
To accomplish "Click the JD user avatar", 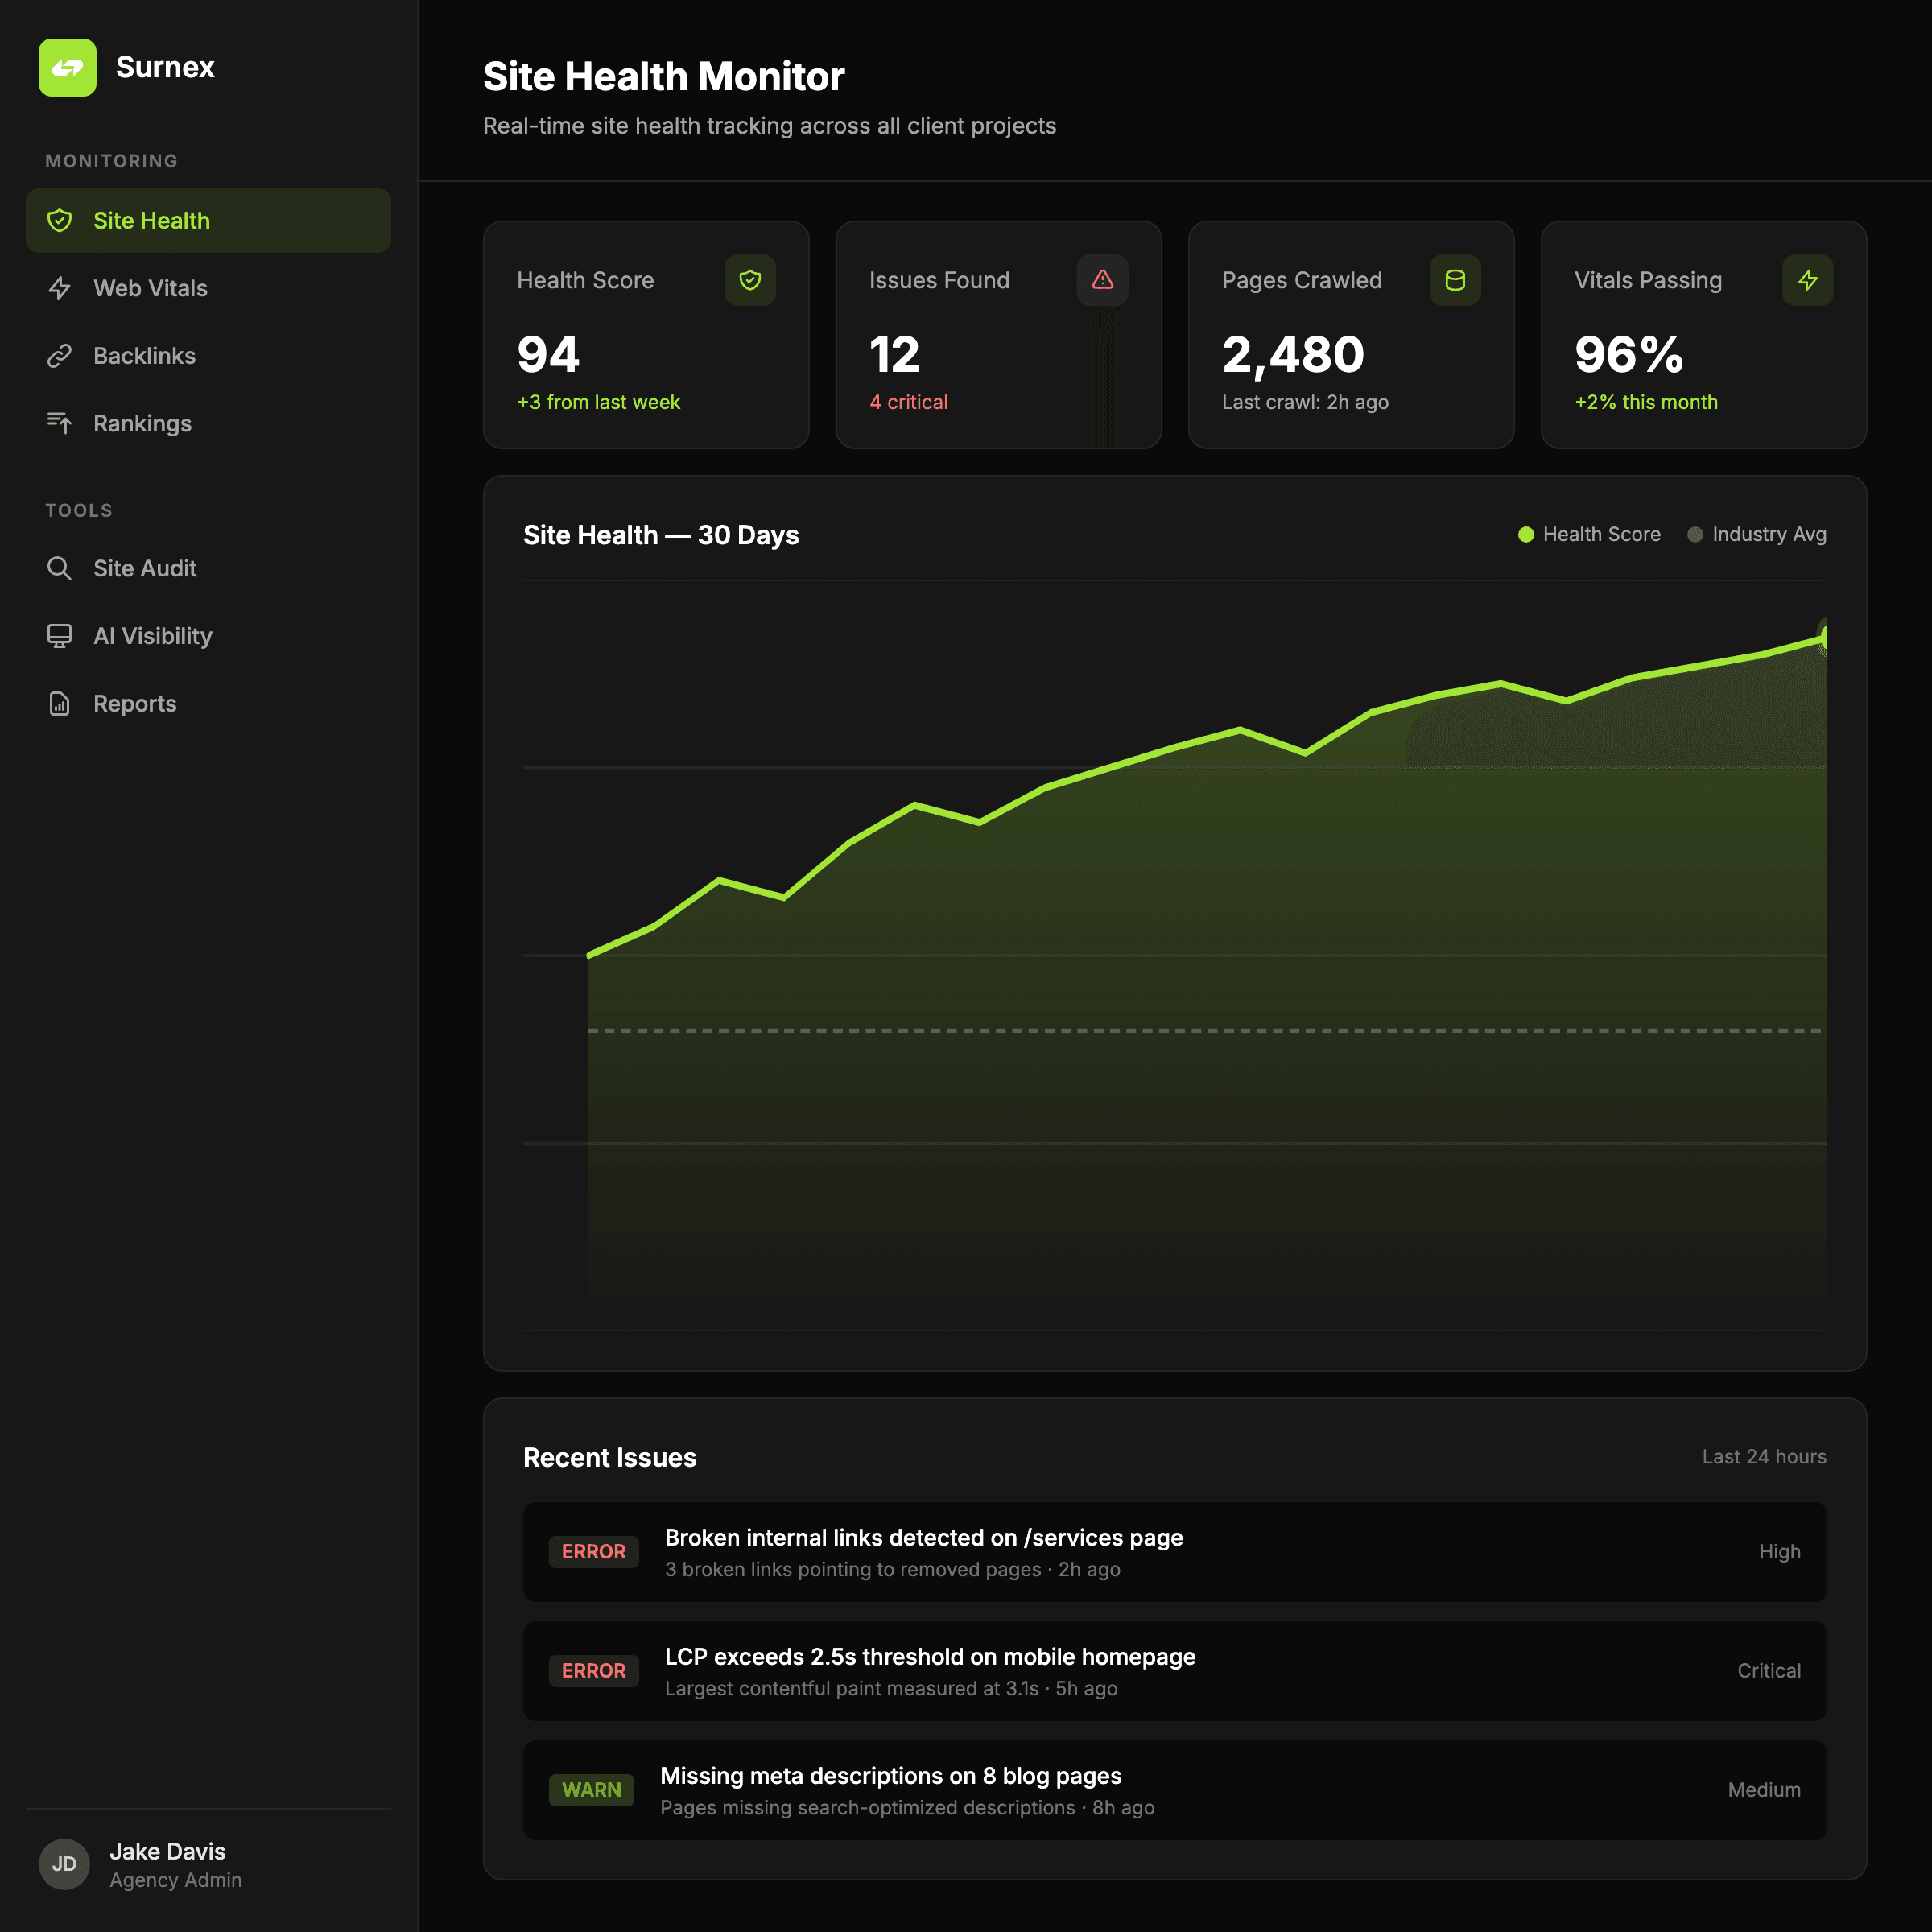I will 64,1863.
